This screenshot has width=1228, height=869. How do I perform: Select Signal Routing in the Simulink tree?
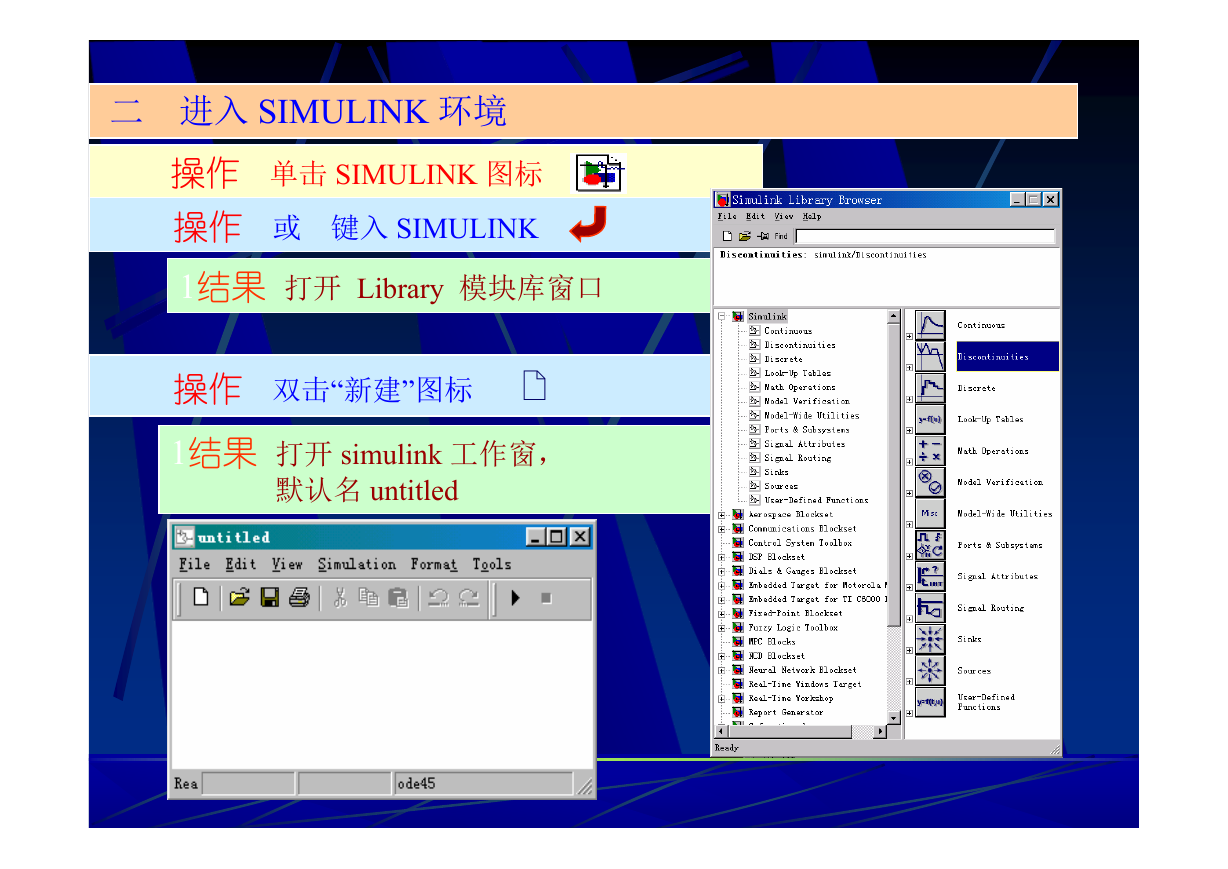click(798, 458)
